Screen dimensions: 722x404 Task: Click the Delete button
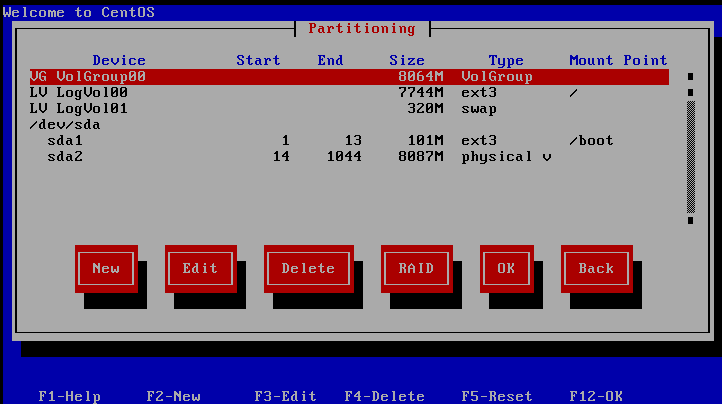click(308, 268)
